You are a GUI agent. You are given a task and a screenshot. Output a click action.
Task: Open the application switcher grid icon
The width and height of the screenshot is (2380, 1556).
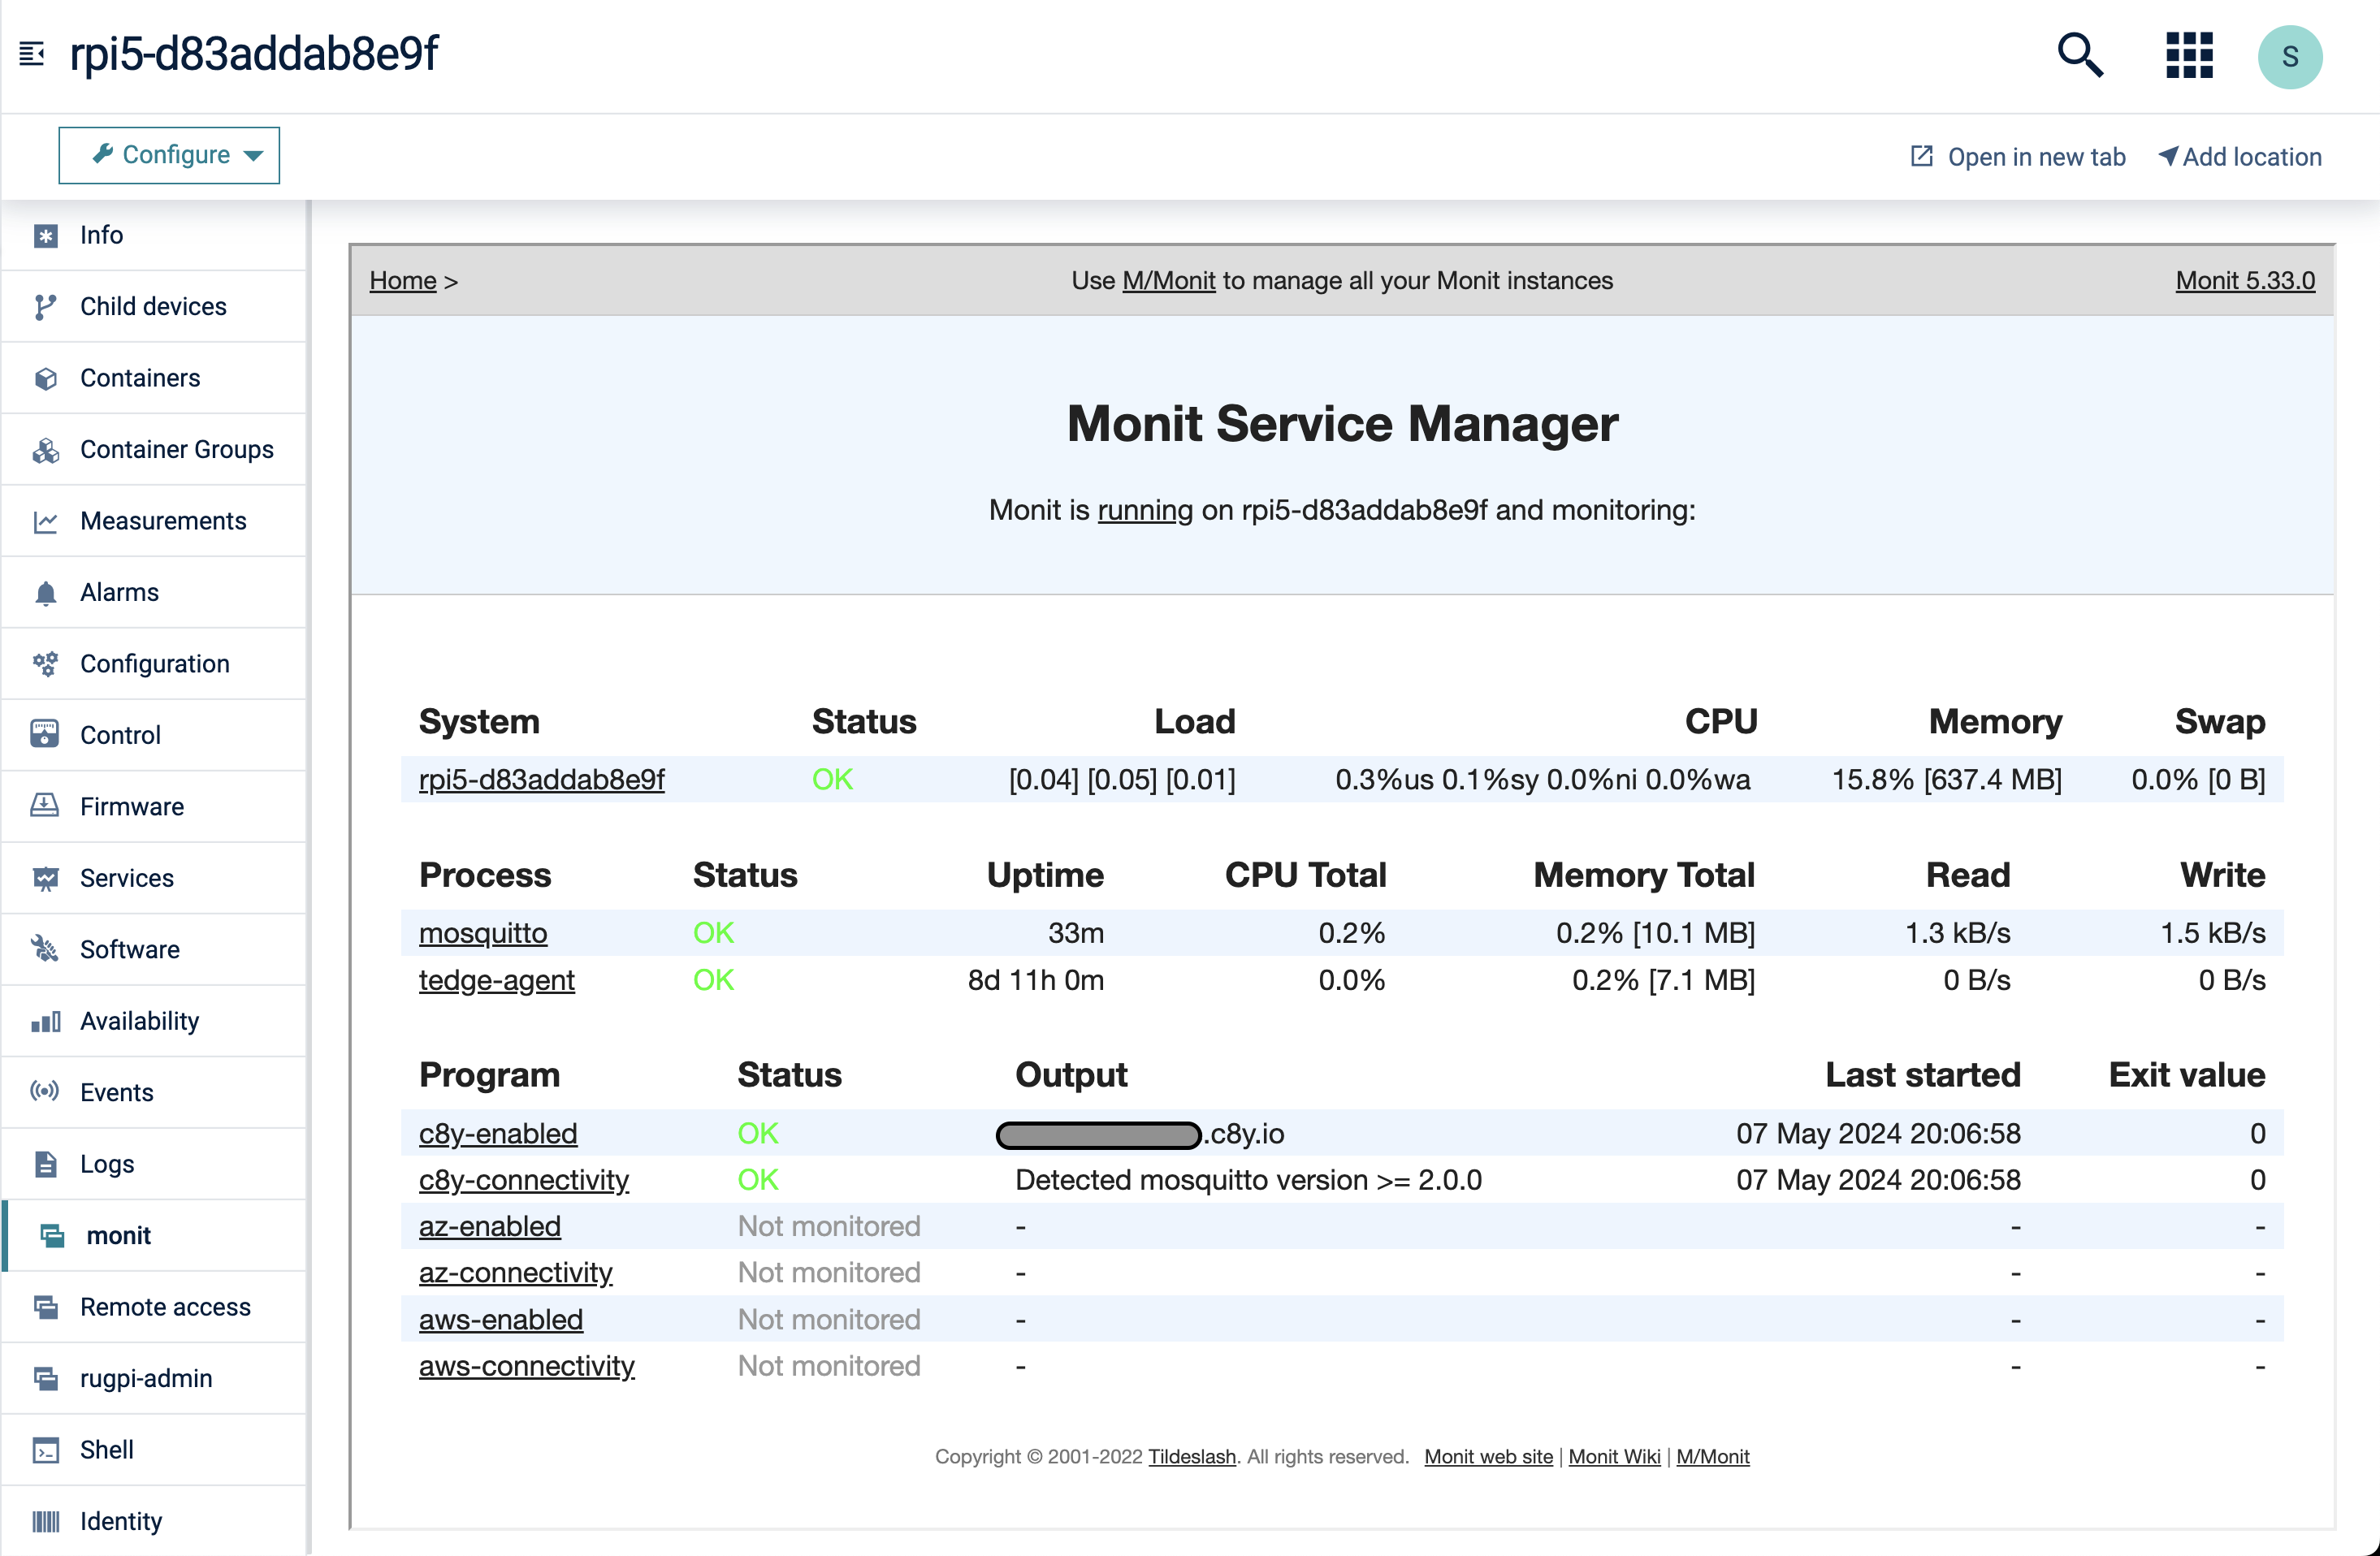(x=2188, y=55)
